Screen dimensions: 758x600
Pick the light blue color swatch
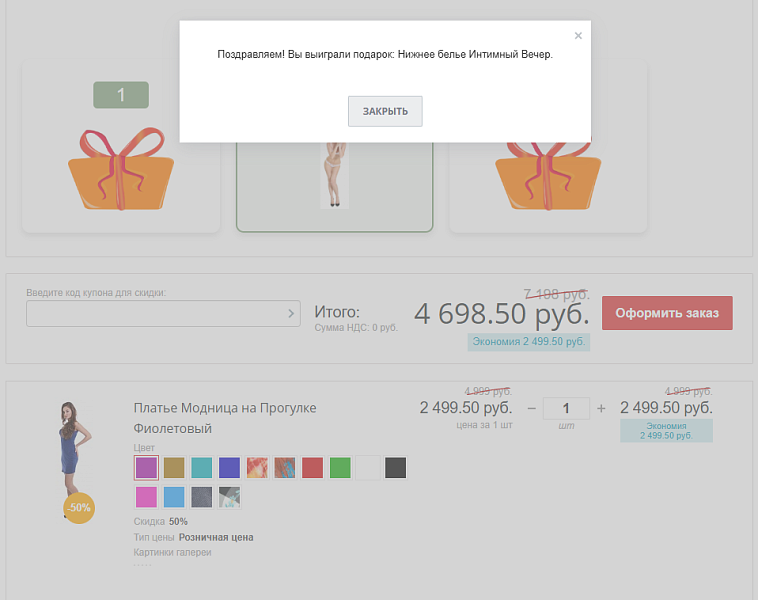click(x=174, y=497)
